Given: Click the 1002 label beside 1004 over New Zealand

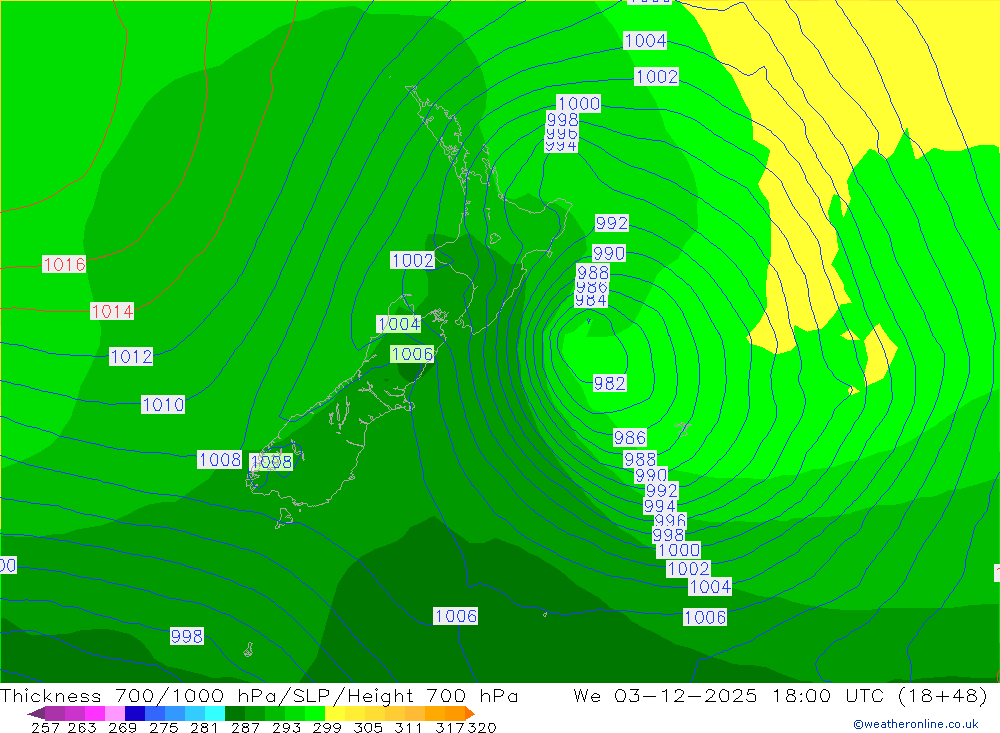Looking at the screenshot, I should 413,260.
